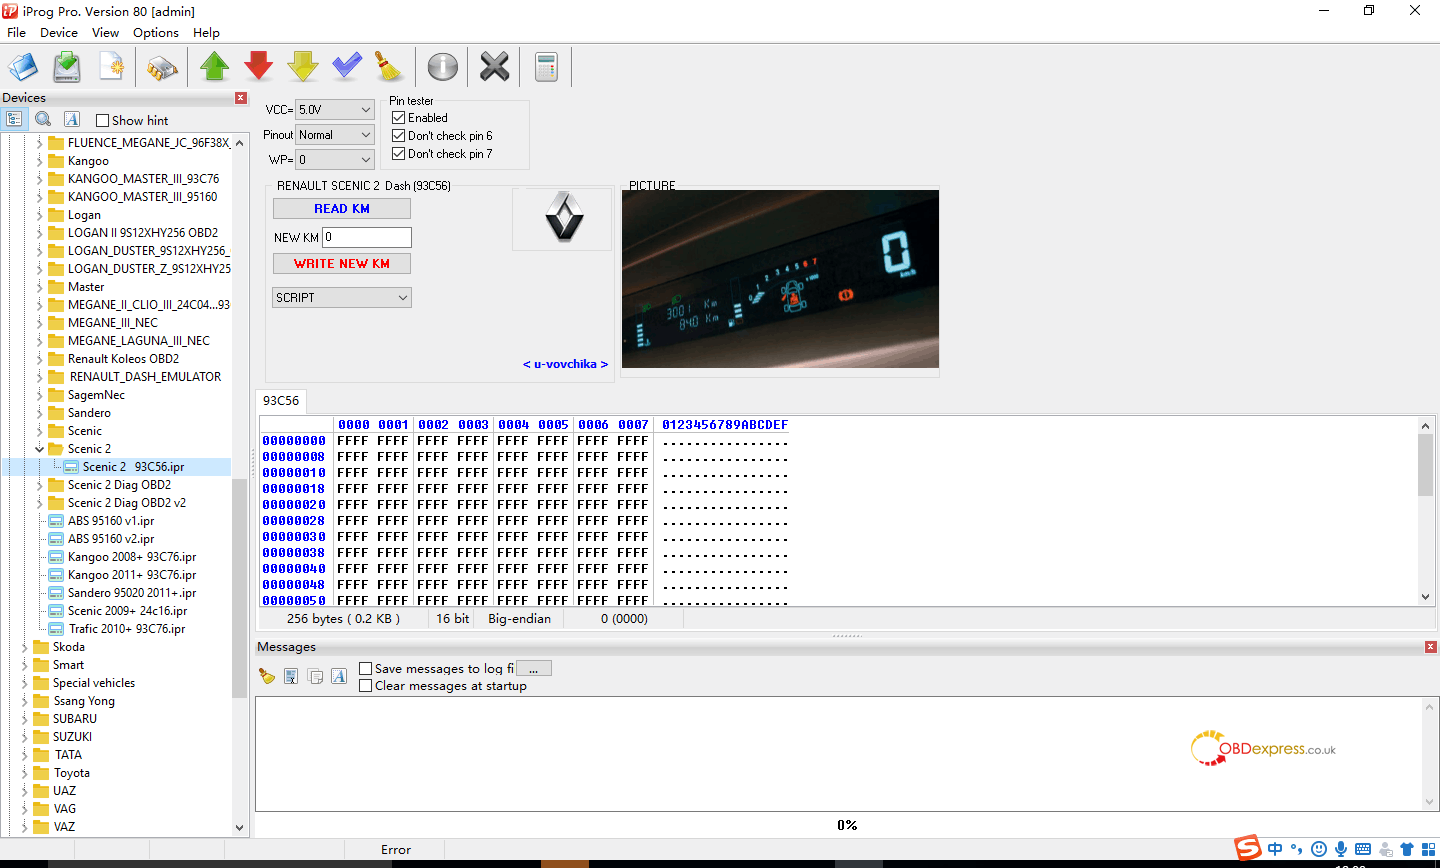Click the black X stop icon in toolbar

coord(494,67)
